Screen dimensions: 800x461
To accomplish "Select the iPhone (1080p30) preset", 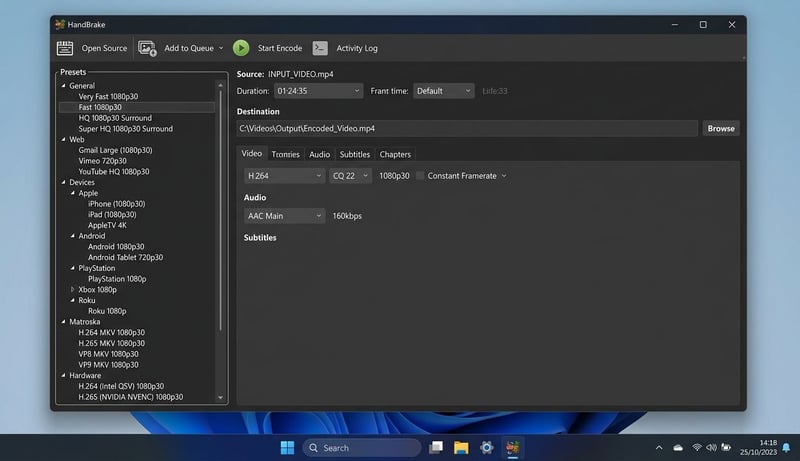I will [x=116, y=203].
